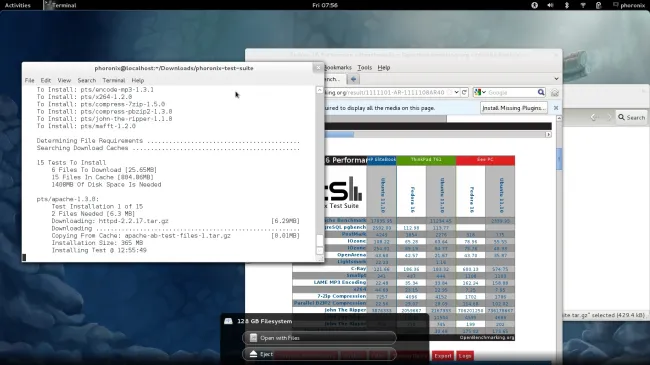The image size is (650, 365).
Task: Click the back arrow in Files window
Action: coord(594,117)
